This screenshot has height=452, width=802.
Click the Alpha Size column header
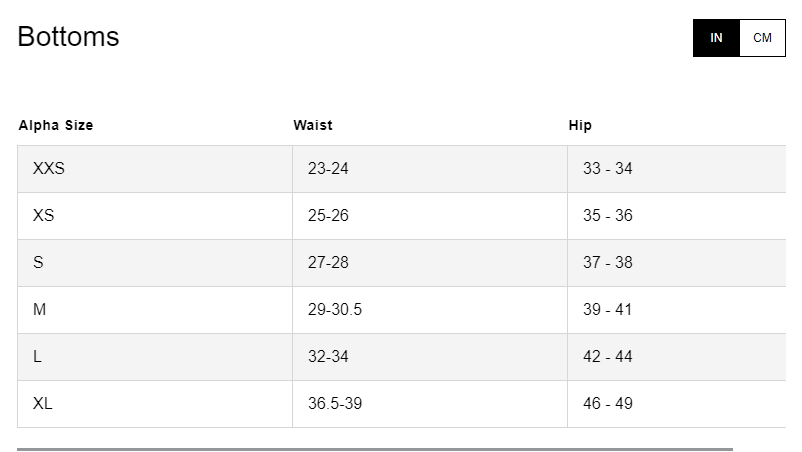tap(56, 125)
